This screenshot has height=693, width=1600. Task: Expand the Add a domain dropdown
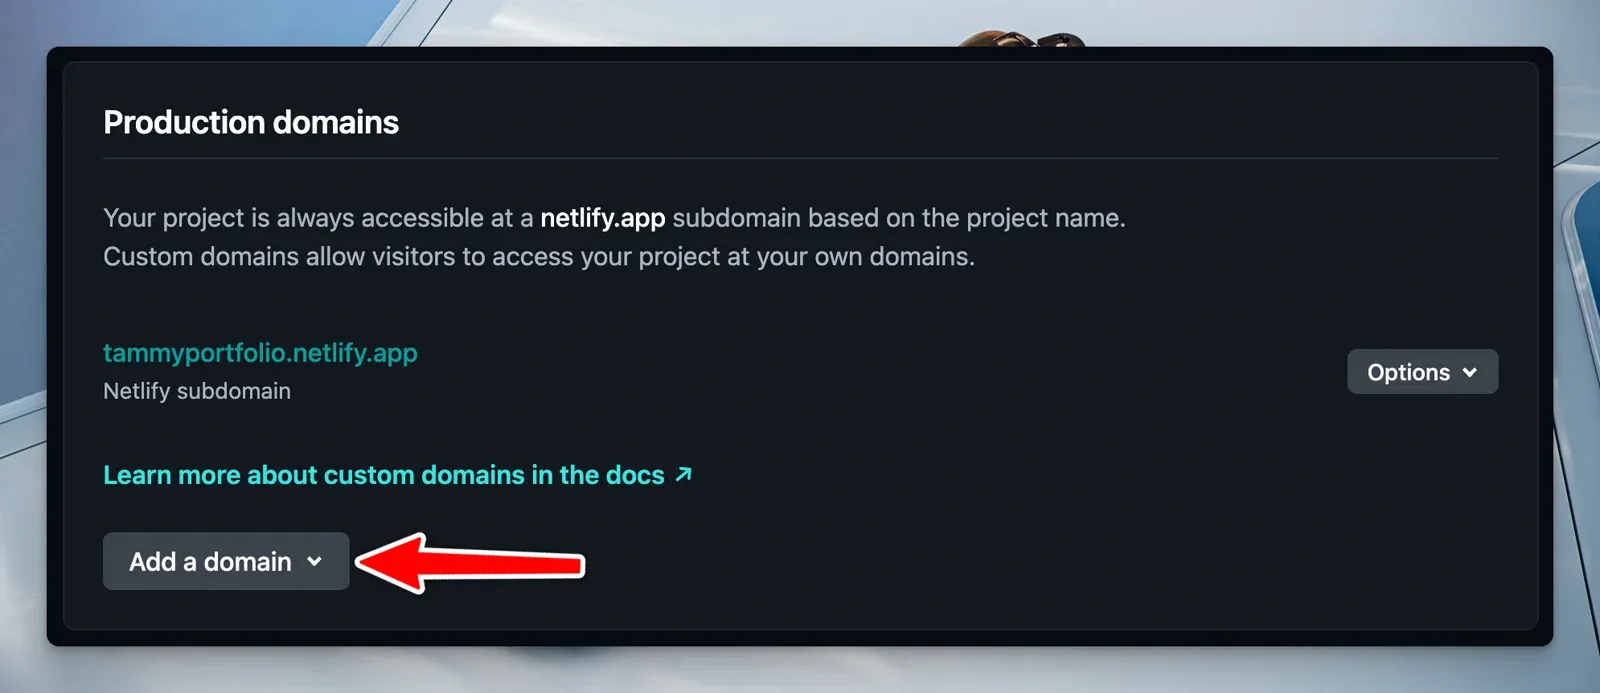pos(225,561)
